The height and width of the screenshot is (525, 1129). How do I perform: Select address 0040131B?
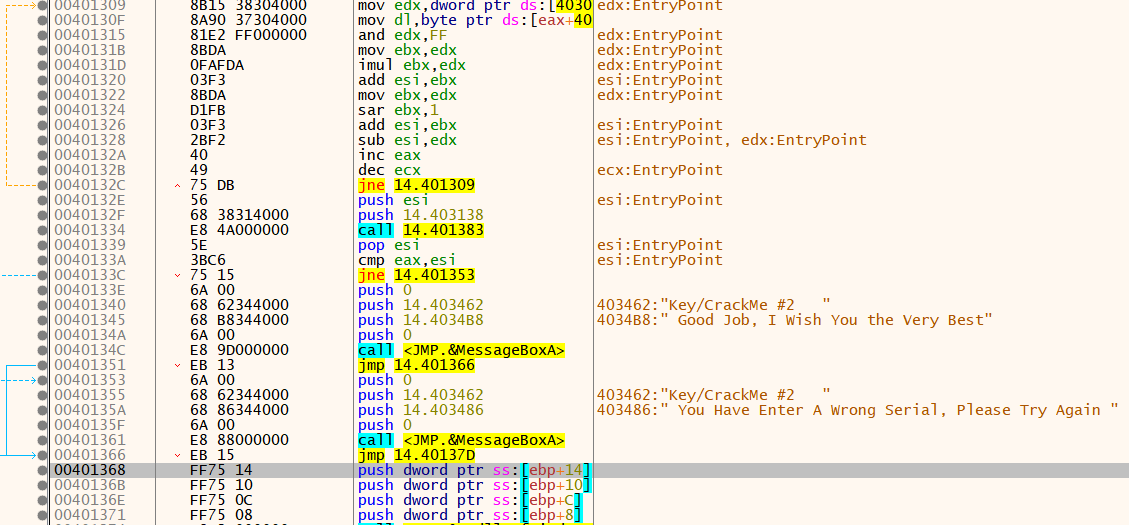point(89,50)
